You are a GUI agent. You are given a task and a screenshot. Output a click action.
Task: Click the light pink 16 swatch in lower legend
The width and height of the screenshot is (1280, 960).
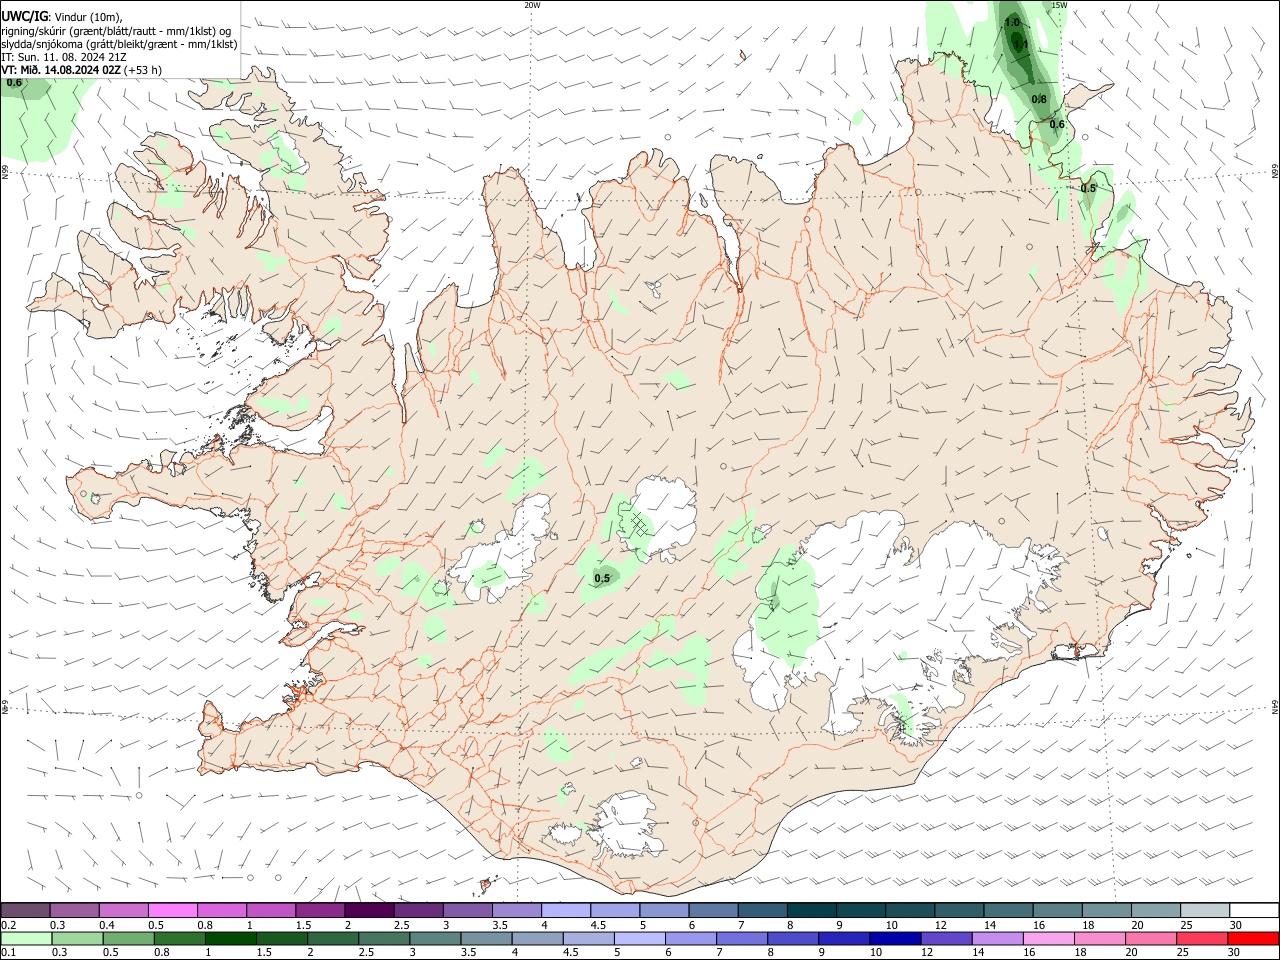point(1048,938)
